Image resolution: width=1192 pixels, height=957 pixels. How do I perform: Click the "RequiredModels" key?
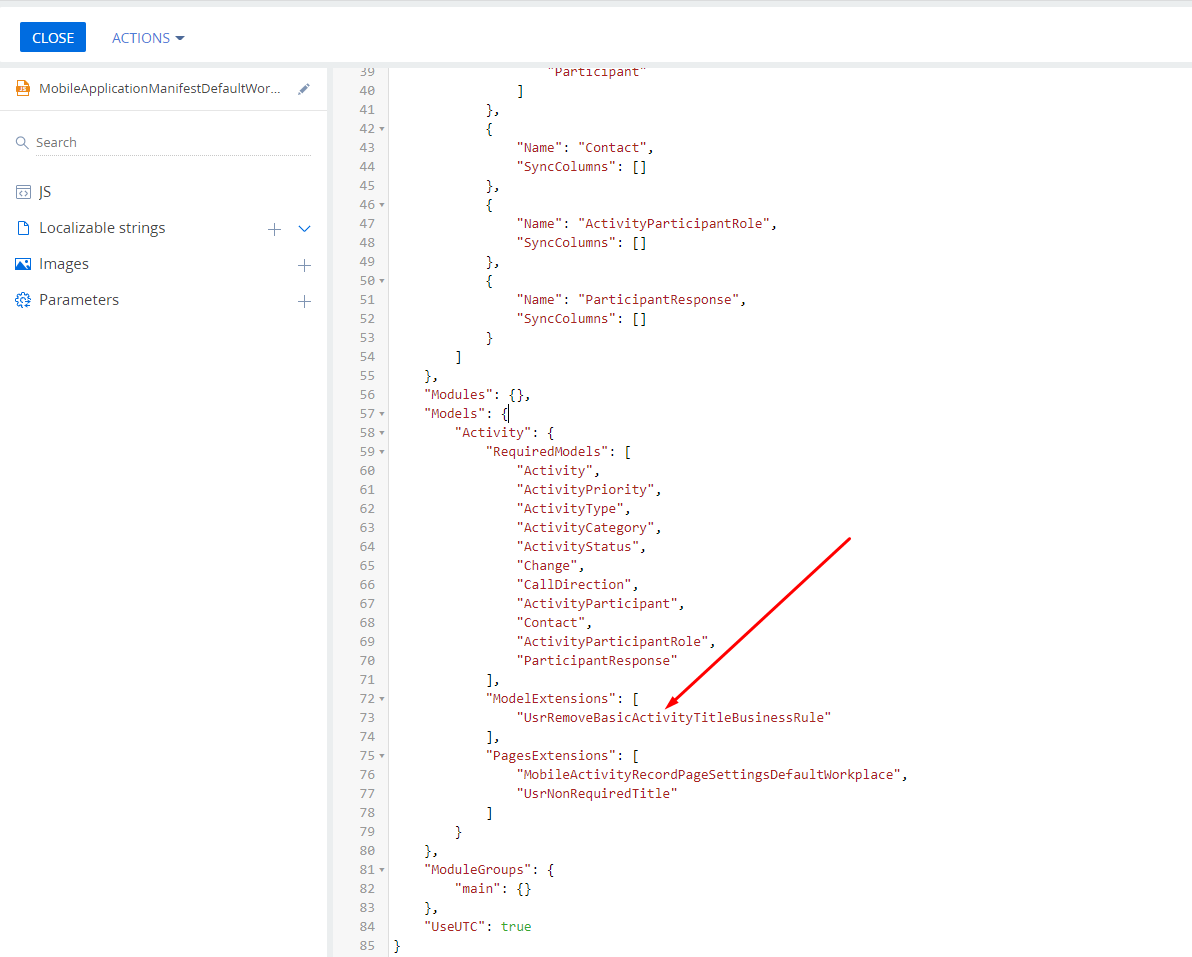pyautogui.click(x=547, y=452)
